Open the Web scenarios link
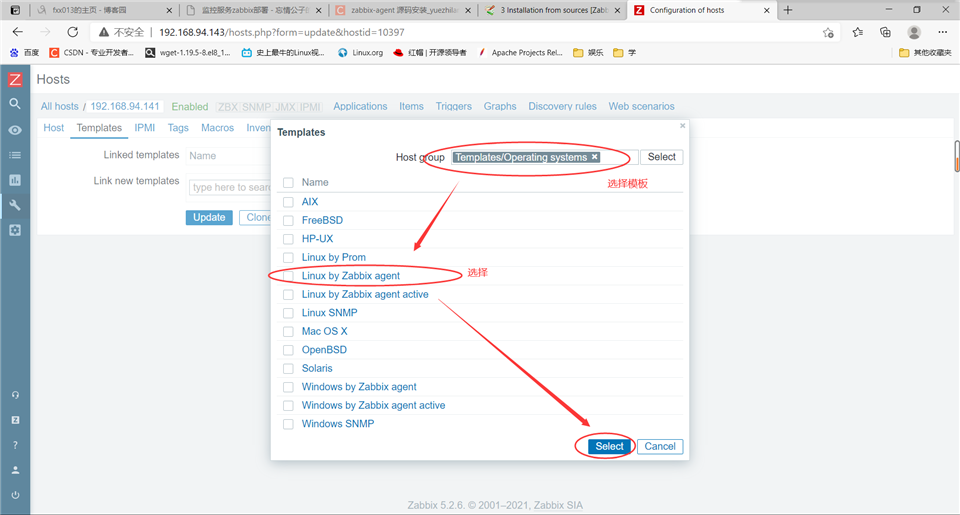 click(x=641, y=106)
